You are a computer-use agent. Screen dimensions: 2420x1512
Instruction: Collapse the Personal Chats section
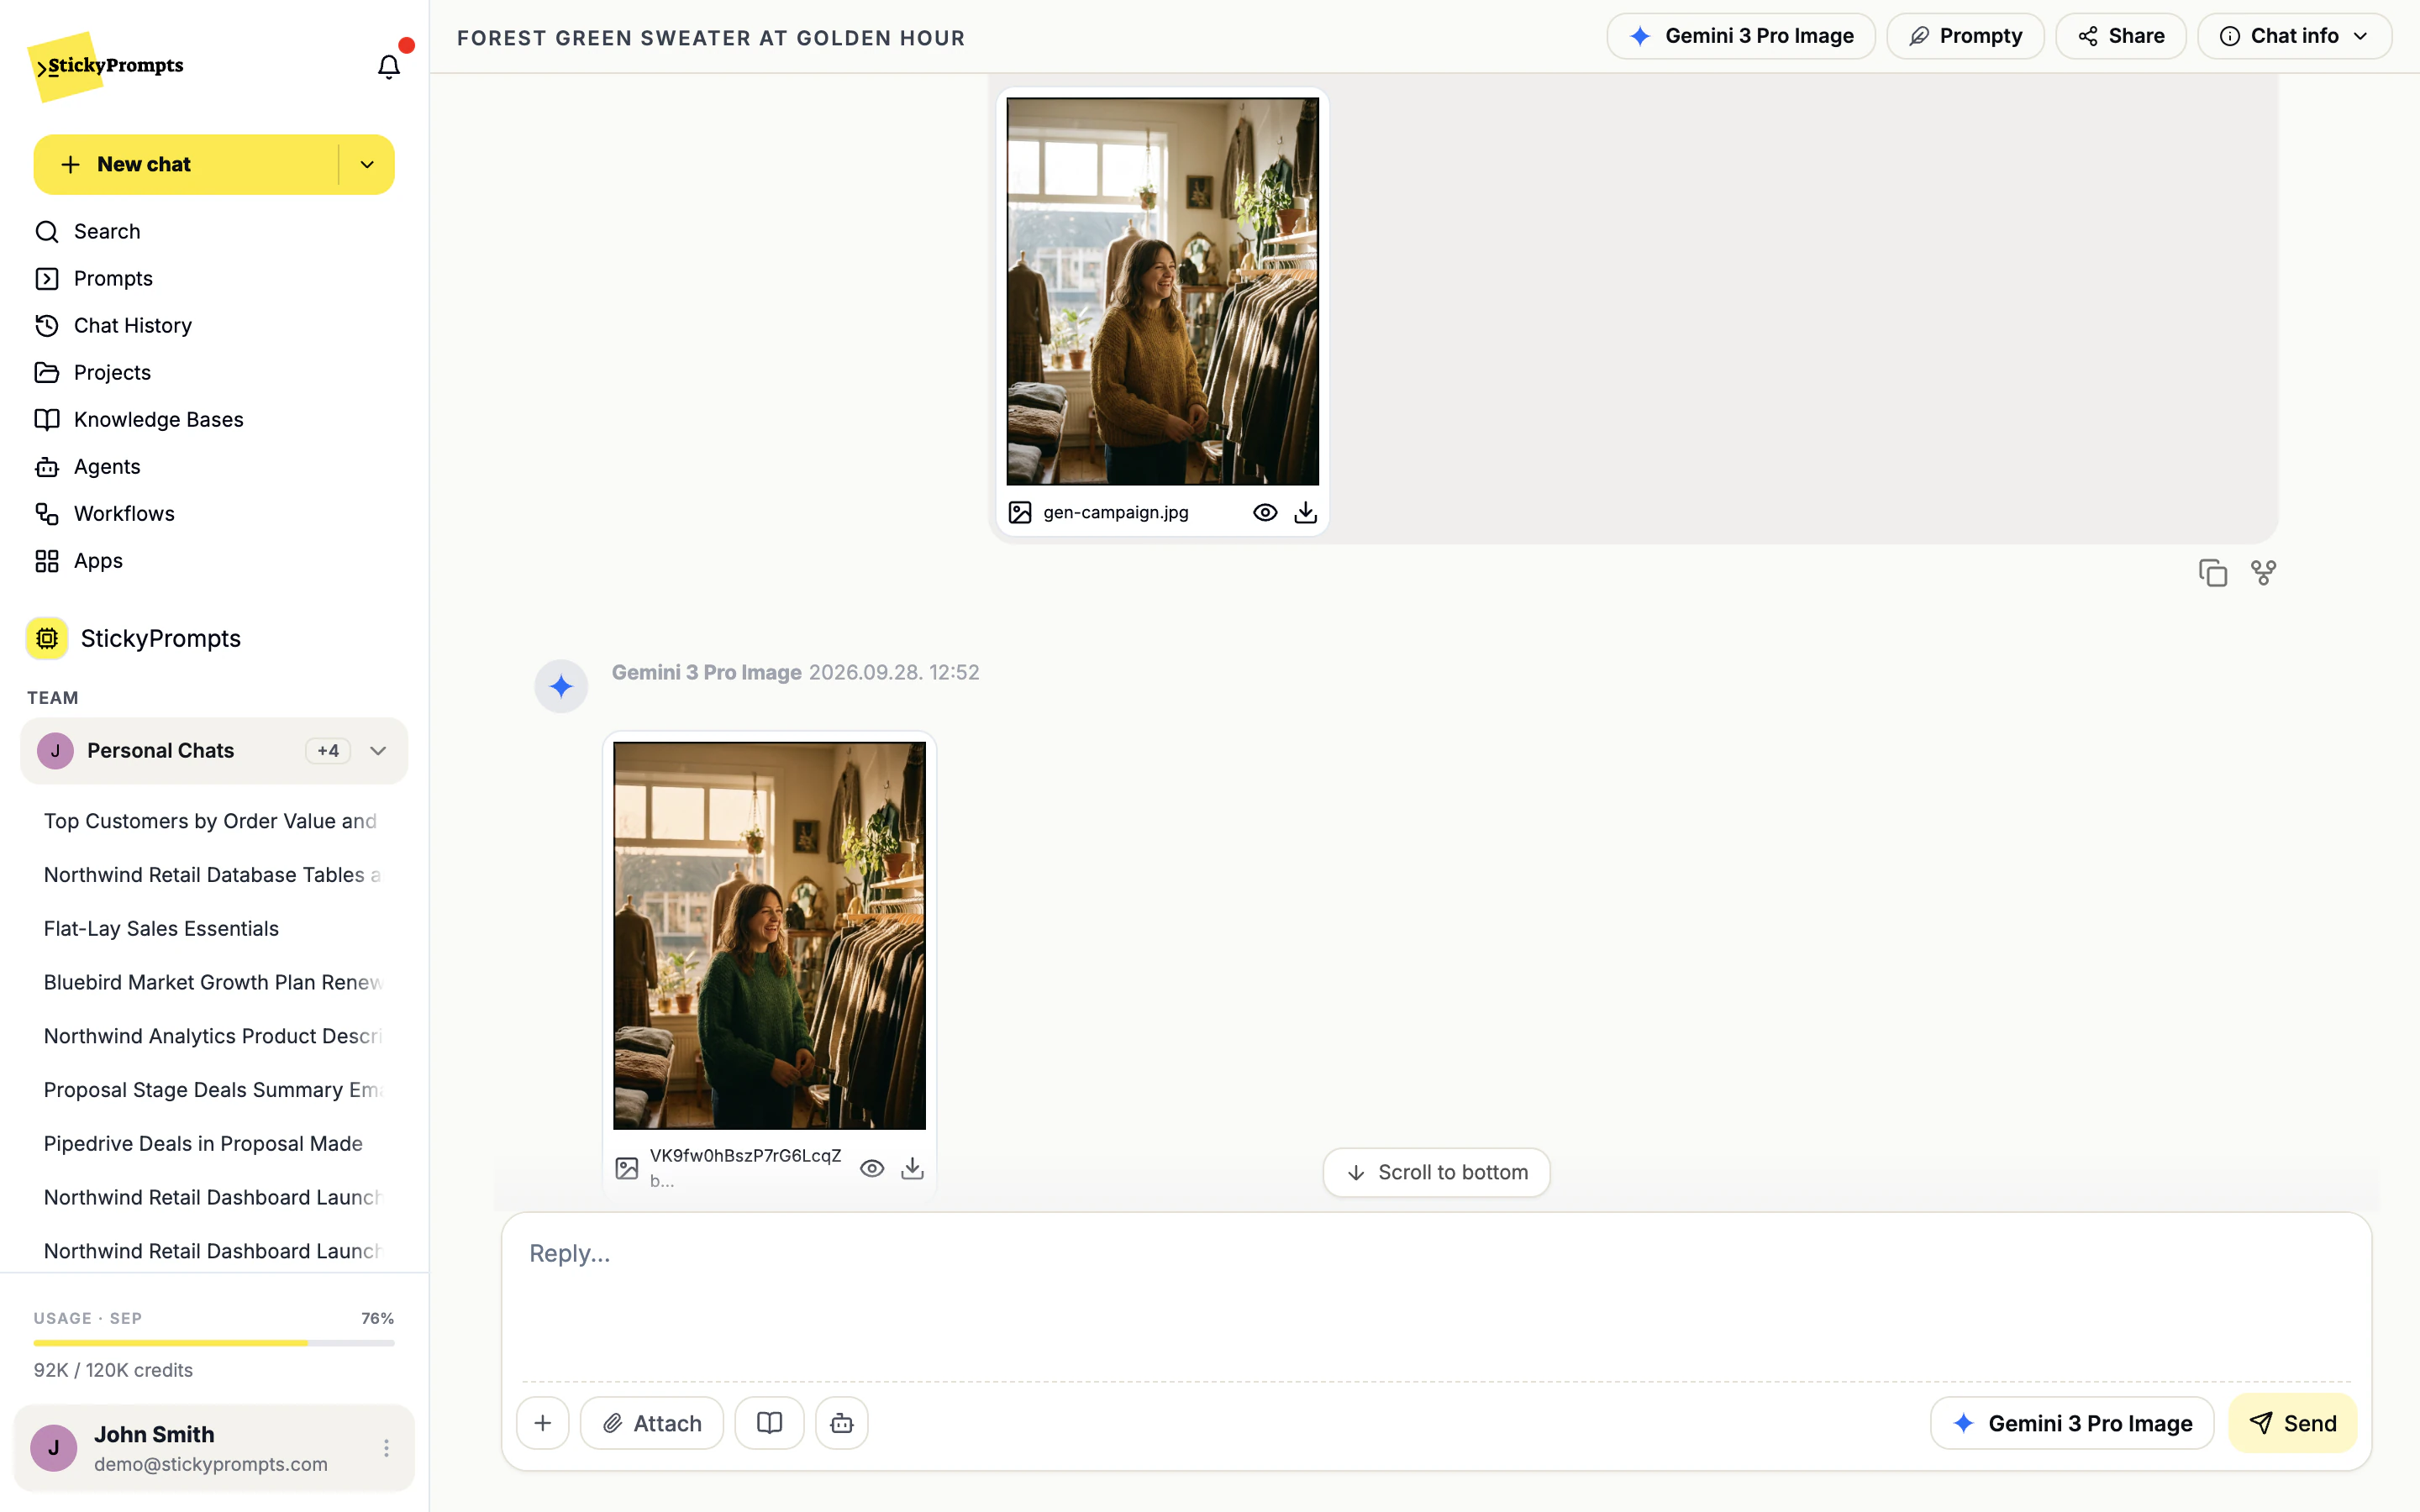coord(378,751)
